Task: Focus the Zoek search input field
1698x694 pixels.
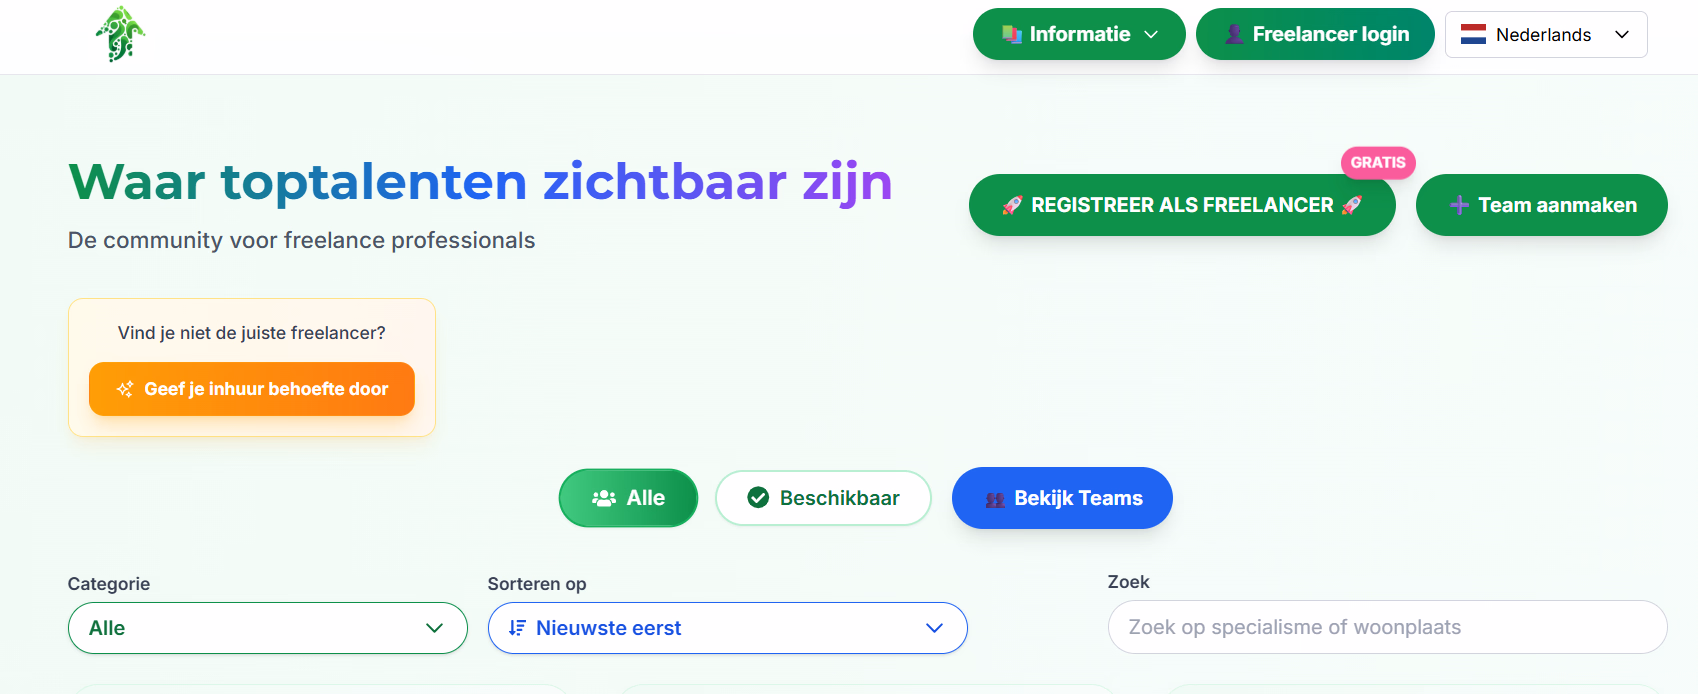Action: pos(1387,627)
